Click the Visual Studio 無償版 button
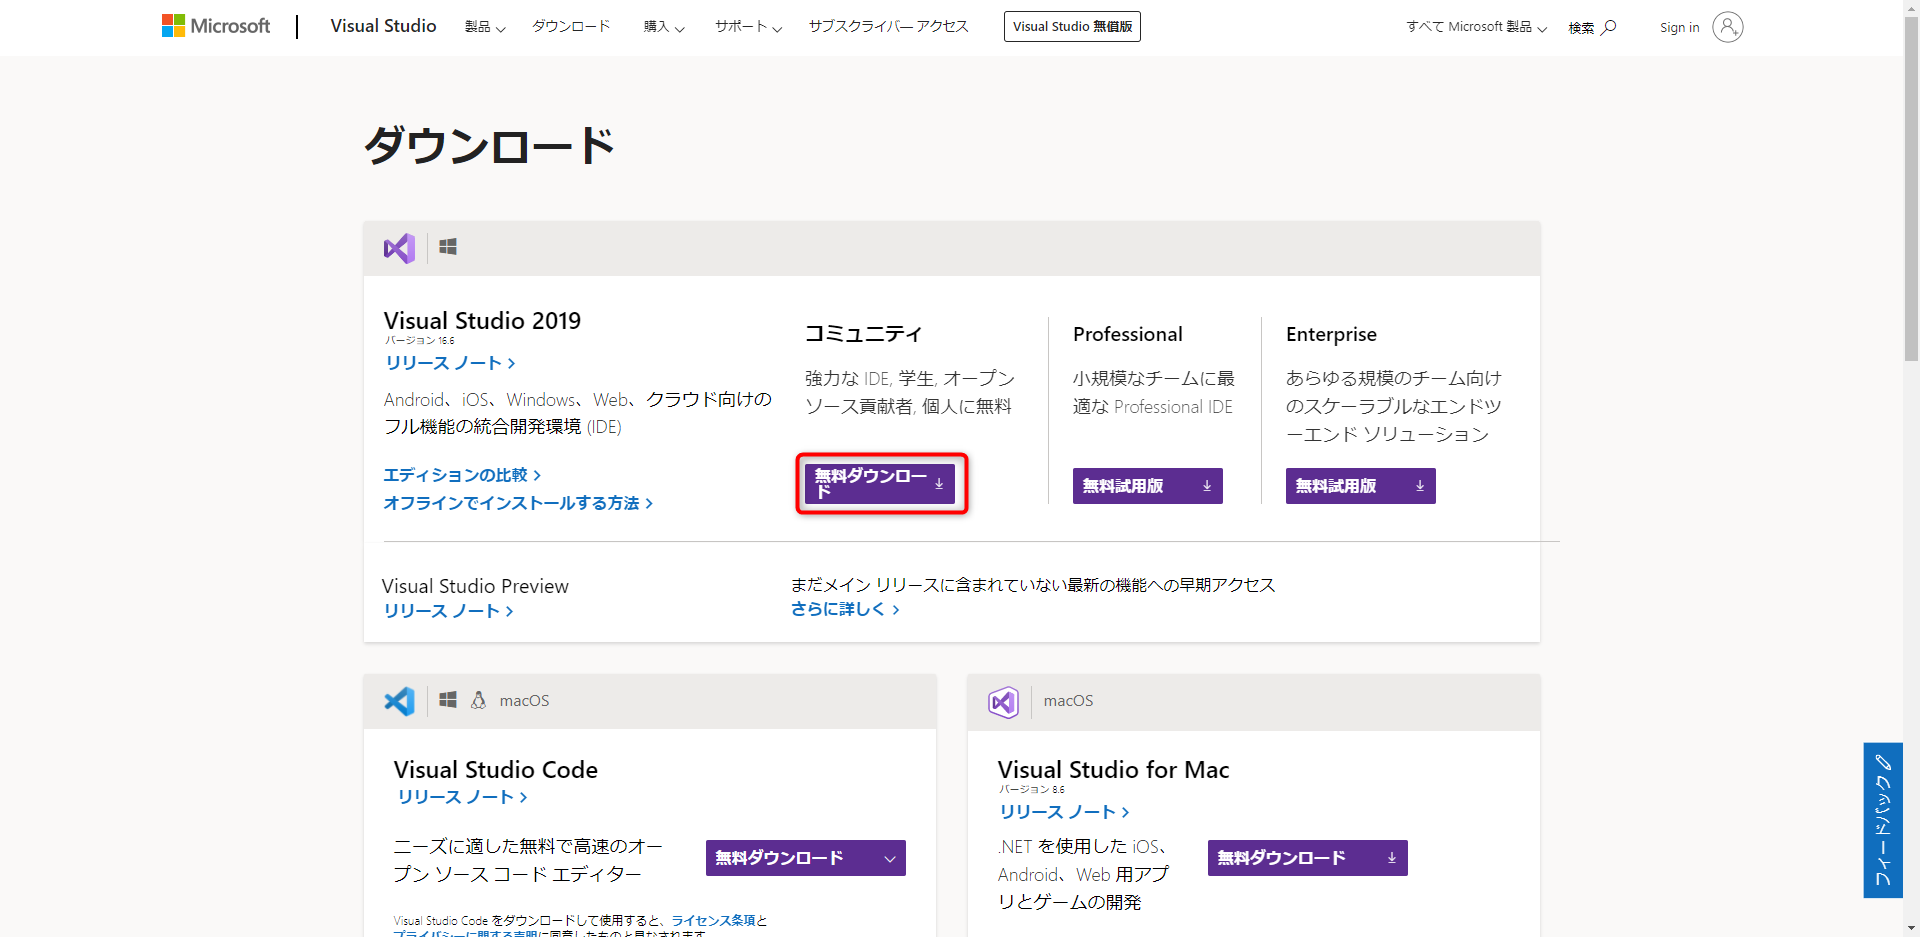This screenshot has width=1920, height=937. pyautogui.click(x=1072, y=26)
